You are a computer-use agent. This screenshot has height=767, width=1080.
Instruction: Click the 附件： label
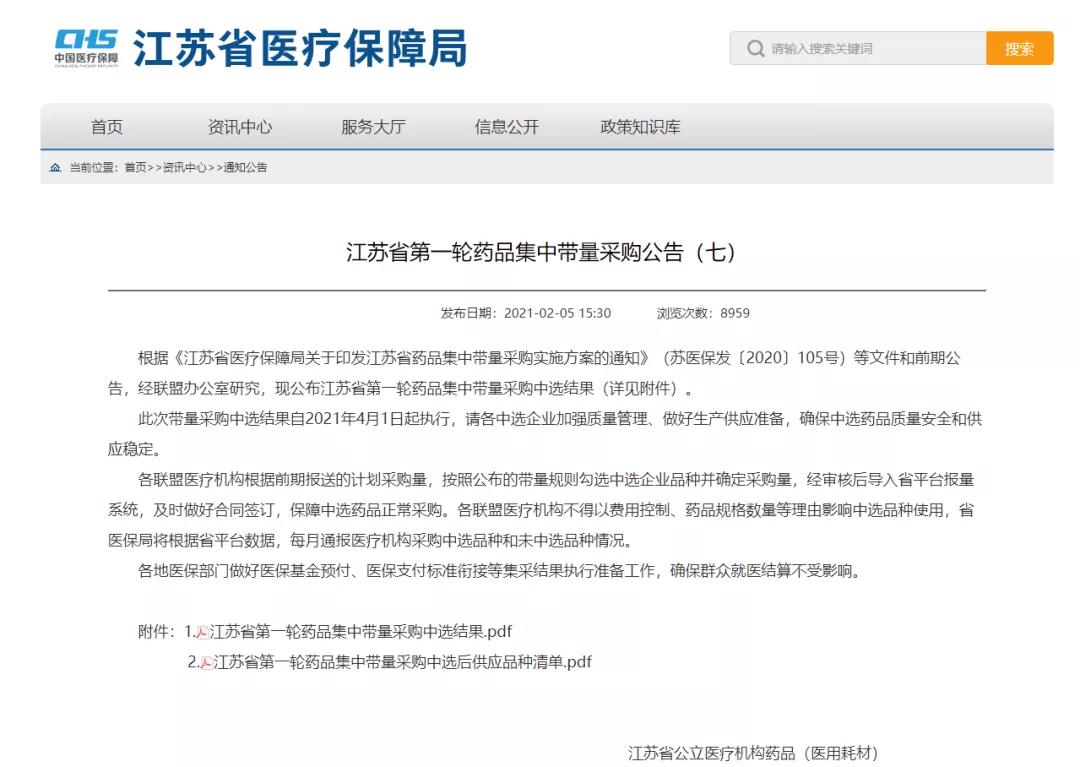click(158, 631)
